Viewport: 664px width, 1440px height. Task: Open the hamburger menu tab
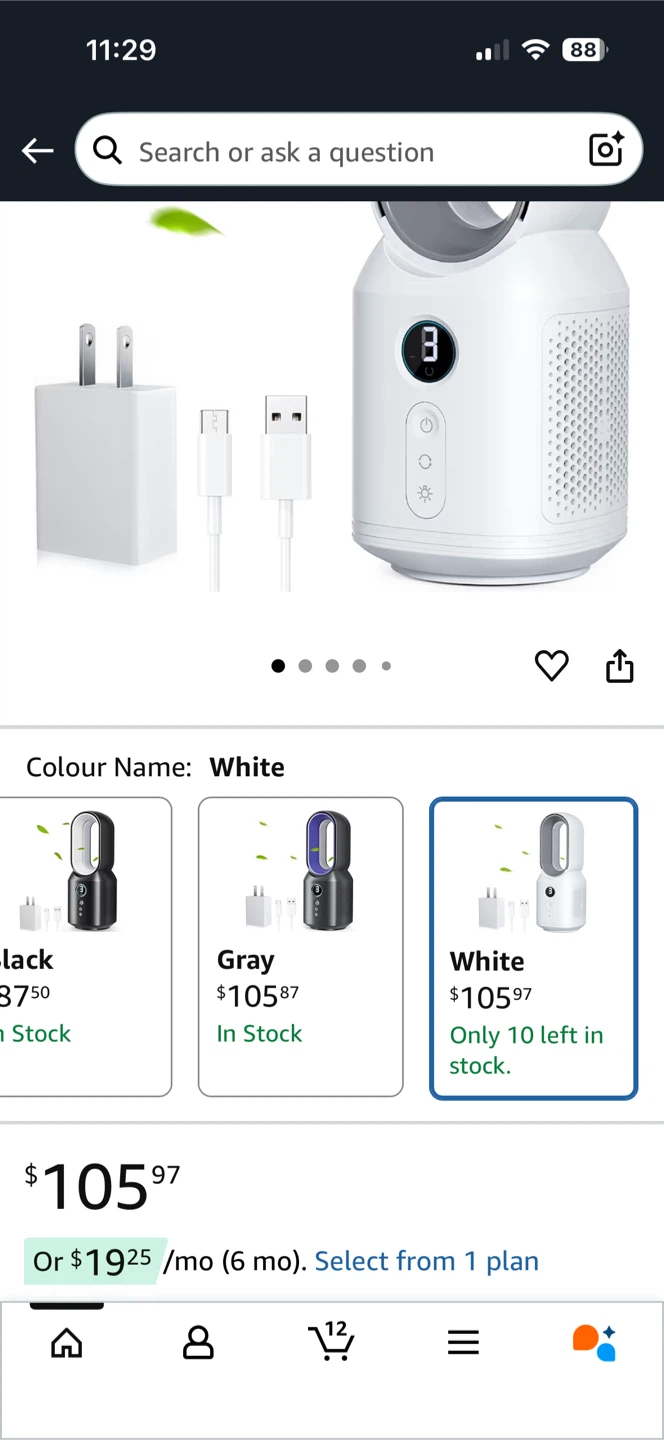pos(463,1343)
